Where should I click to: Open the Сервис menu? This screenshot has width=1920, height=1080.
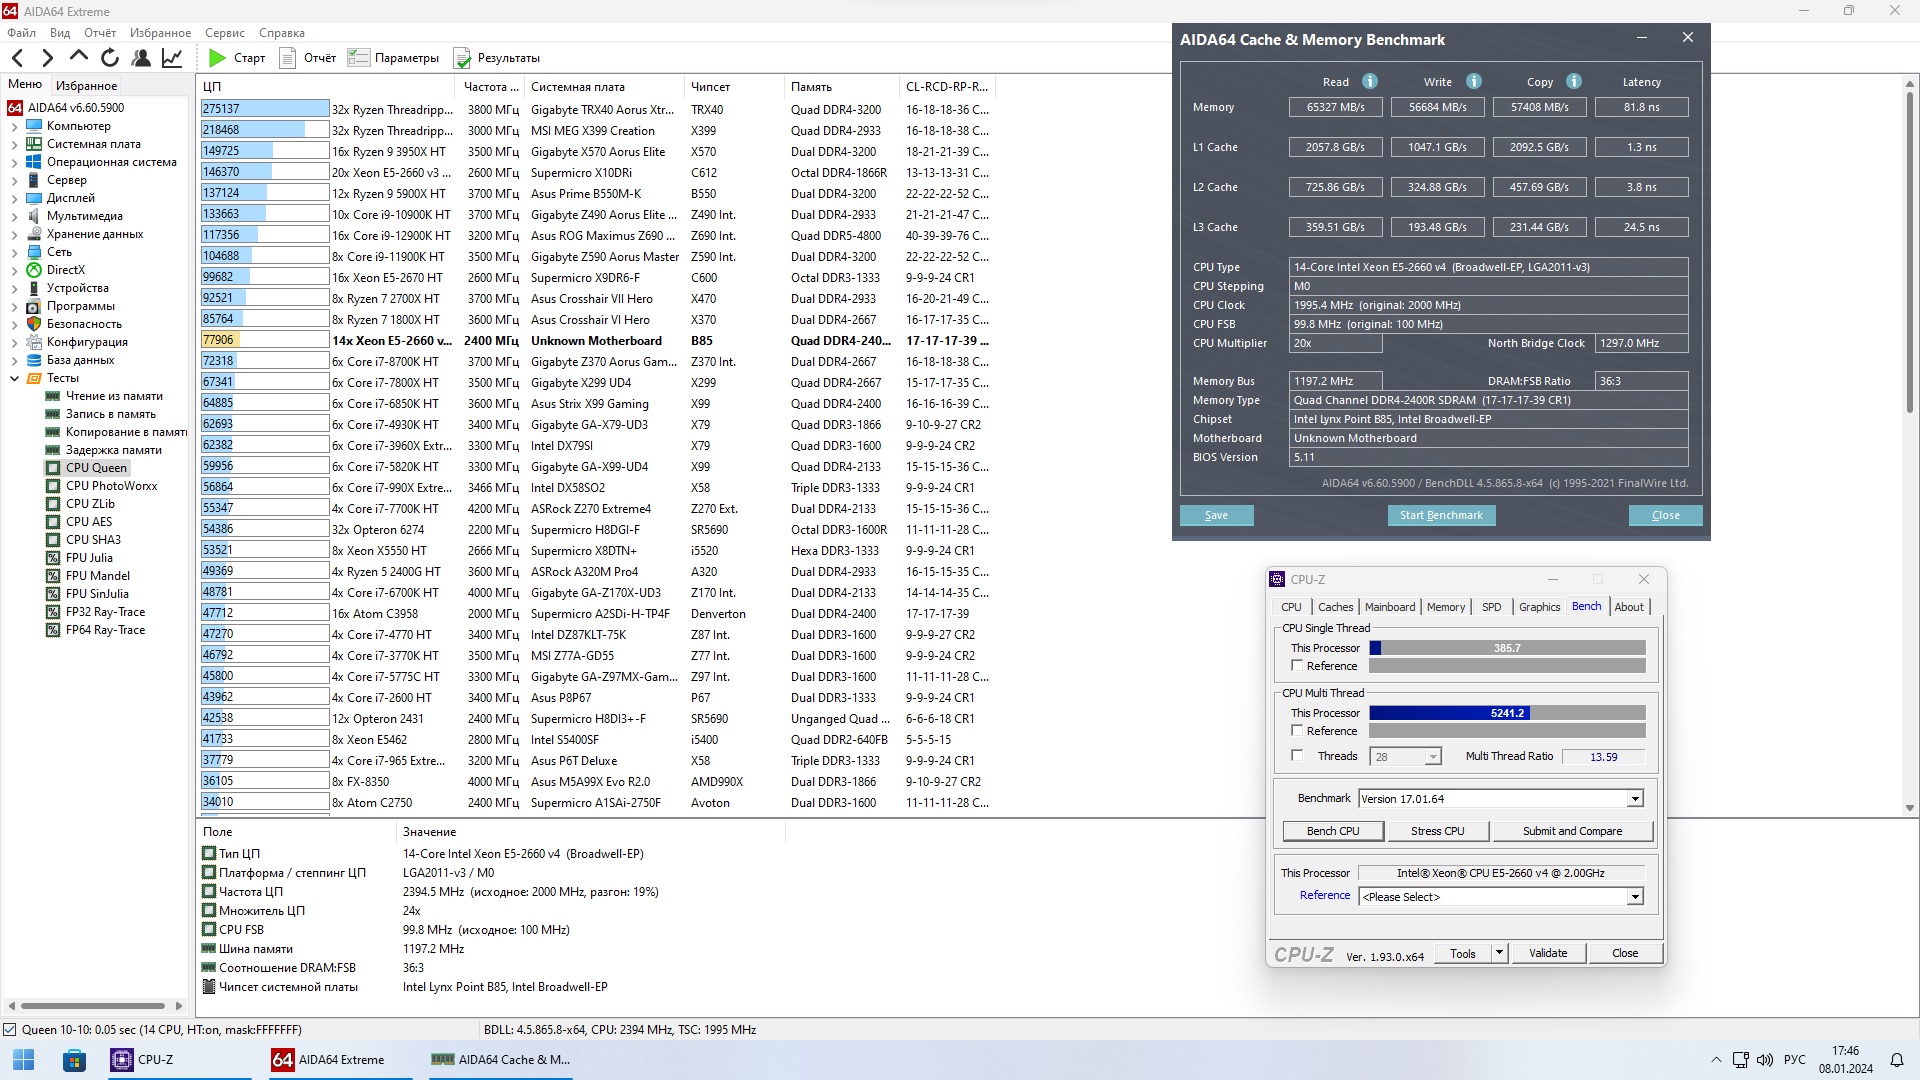click(224, 33)
